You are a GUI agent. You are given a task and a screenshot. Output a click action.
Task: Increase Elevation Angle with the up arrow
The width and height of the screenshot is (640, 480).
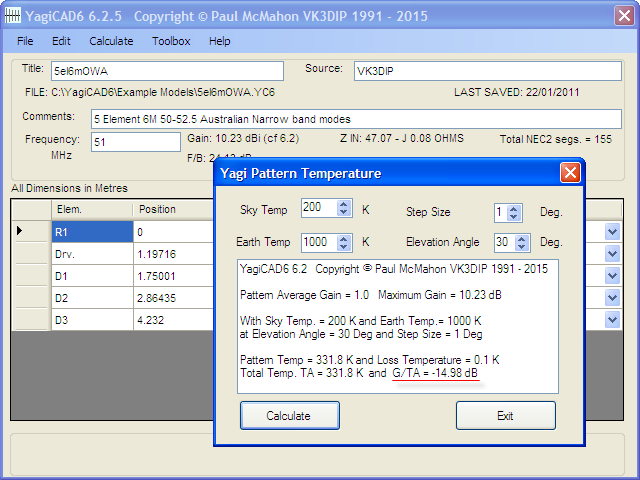(x=521, y=239)
